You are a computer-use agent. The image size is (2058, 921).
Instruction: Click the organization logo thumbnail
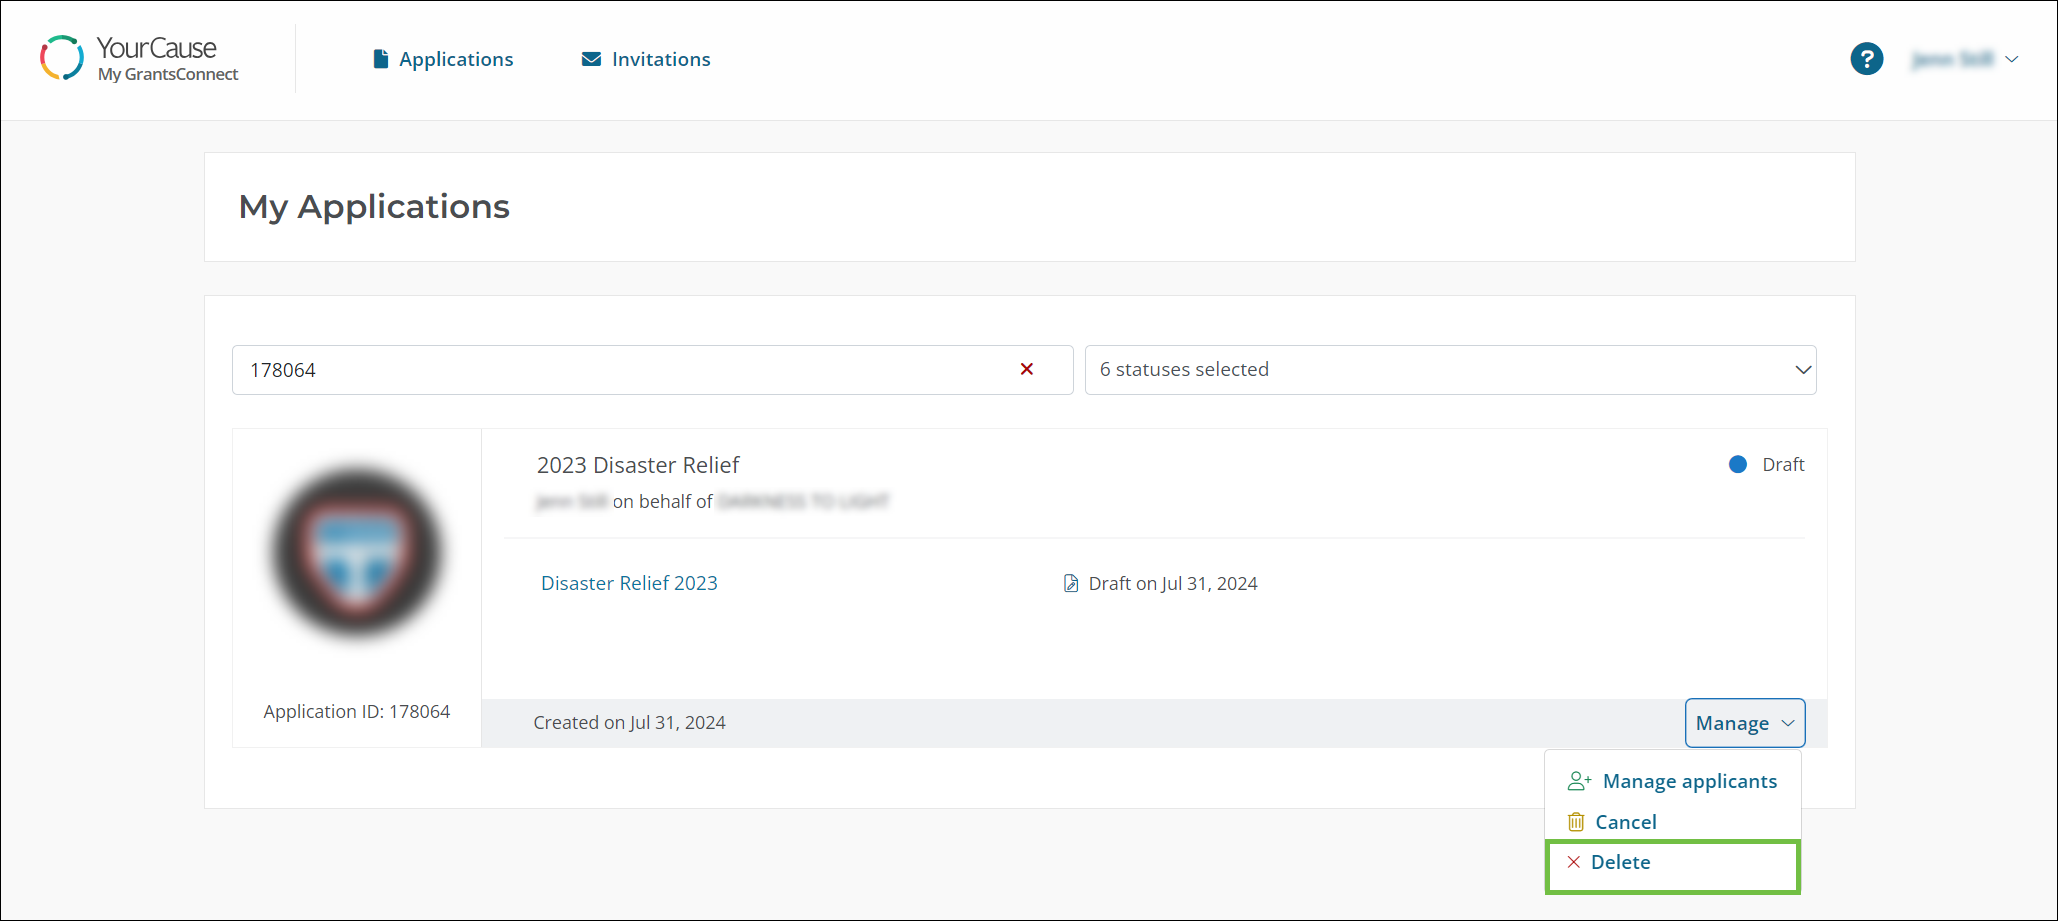coord(357,551)
